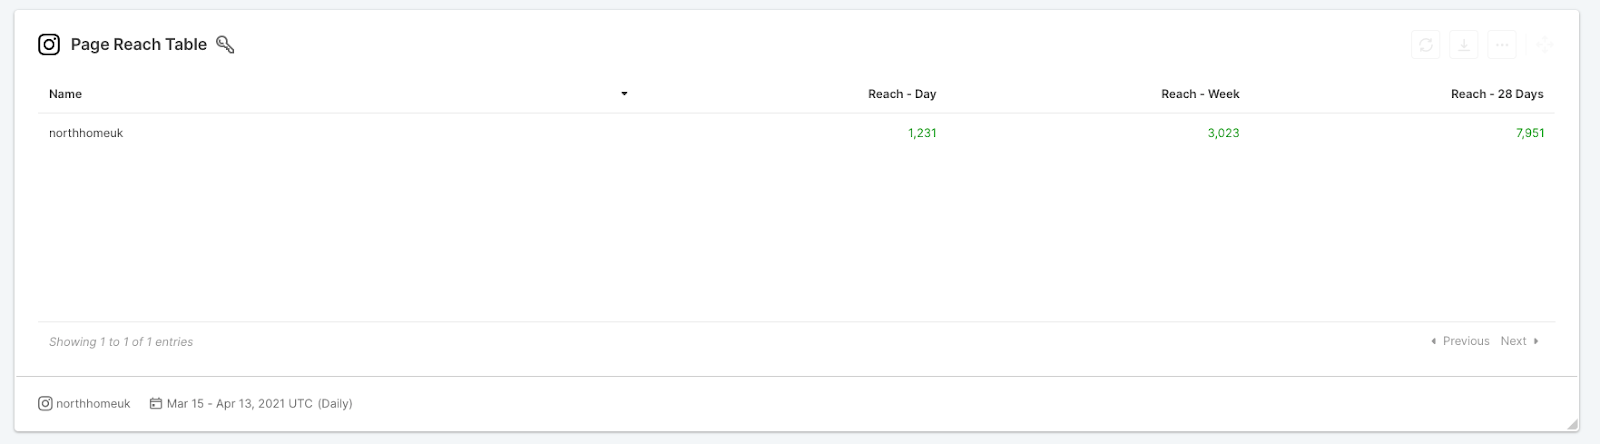The width and height of the screenshot is (1600, 444).
Task: Sort by Reach - Week column
Action: coord(1200,94)
